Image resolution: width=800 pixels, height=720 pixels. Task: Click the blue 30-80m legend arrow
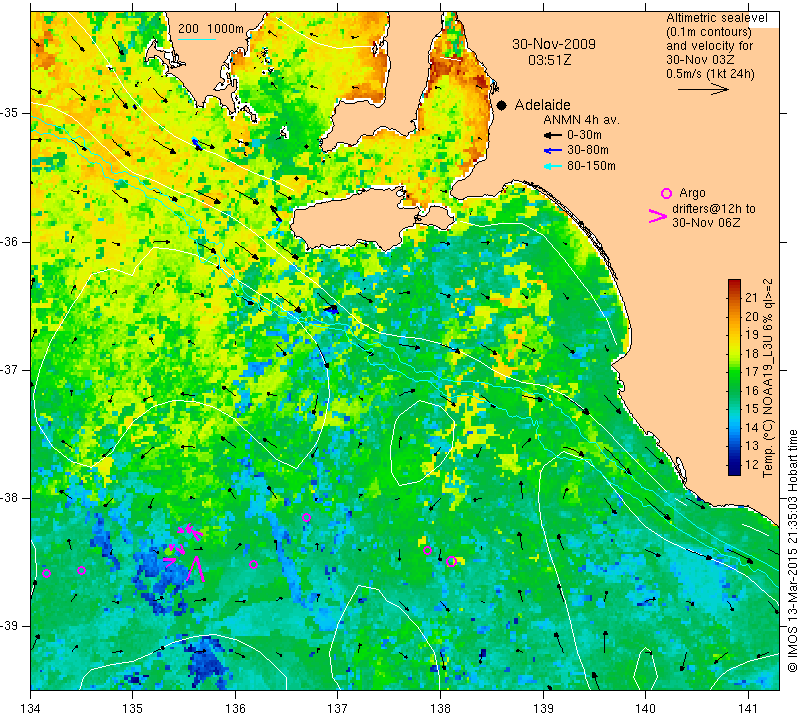(552, 151)
